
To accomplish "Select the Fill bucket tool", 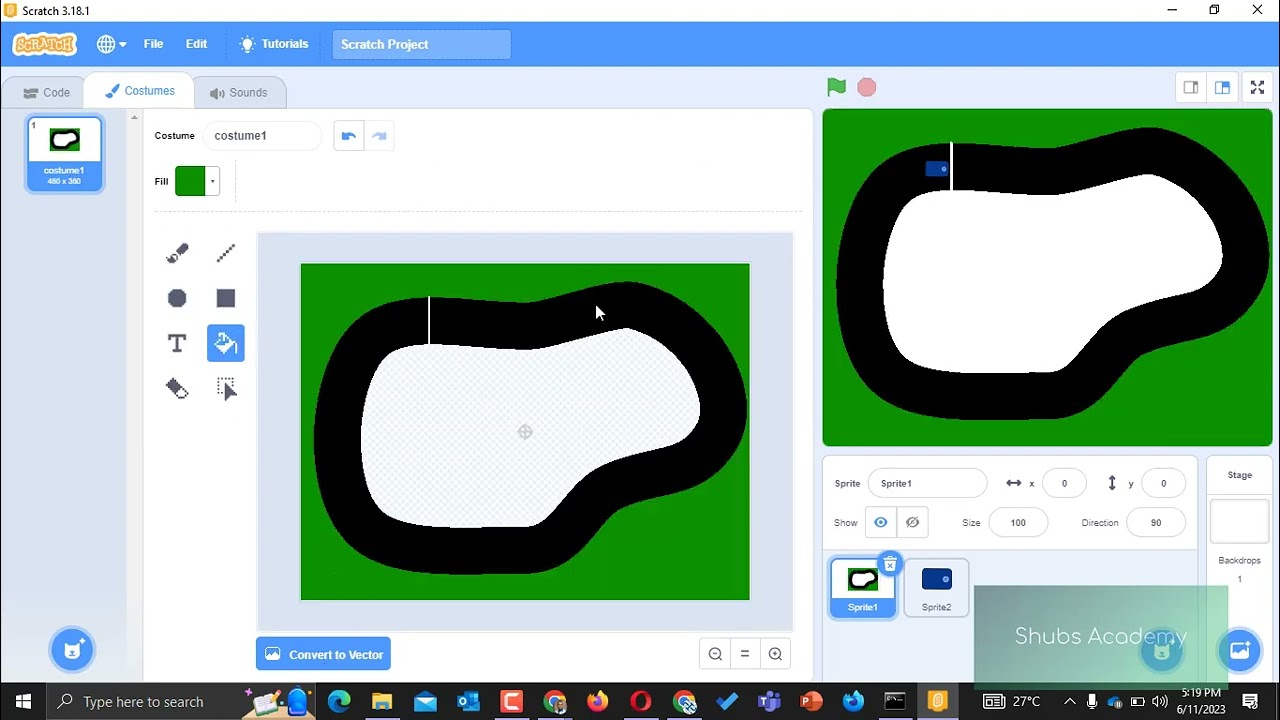I will [x=226, y=343].
